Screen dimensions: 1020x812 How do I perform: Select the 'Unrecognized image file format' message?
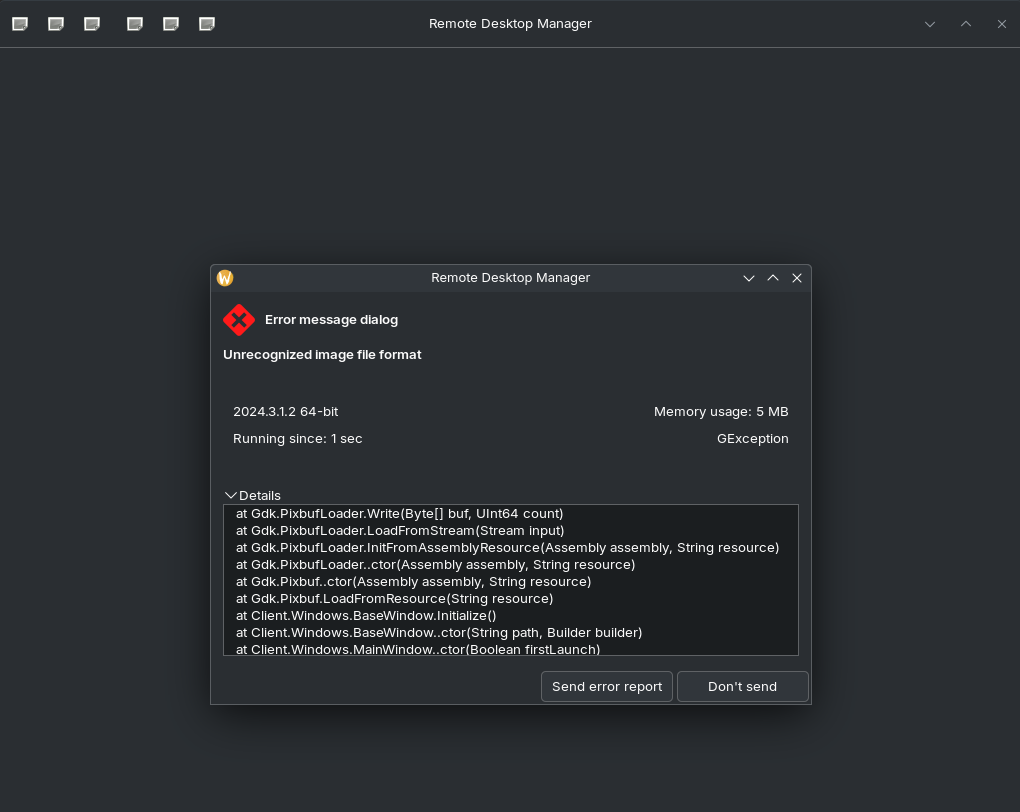pyautogui.click(x=322, y=355)
